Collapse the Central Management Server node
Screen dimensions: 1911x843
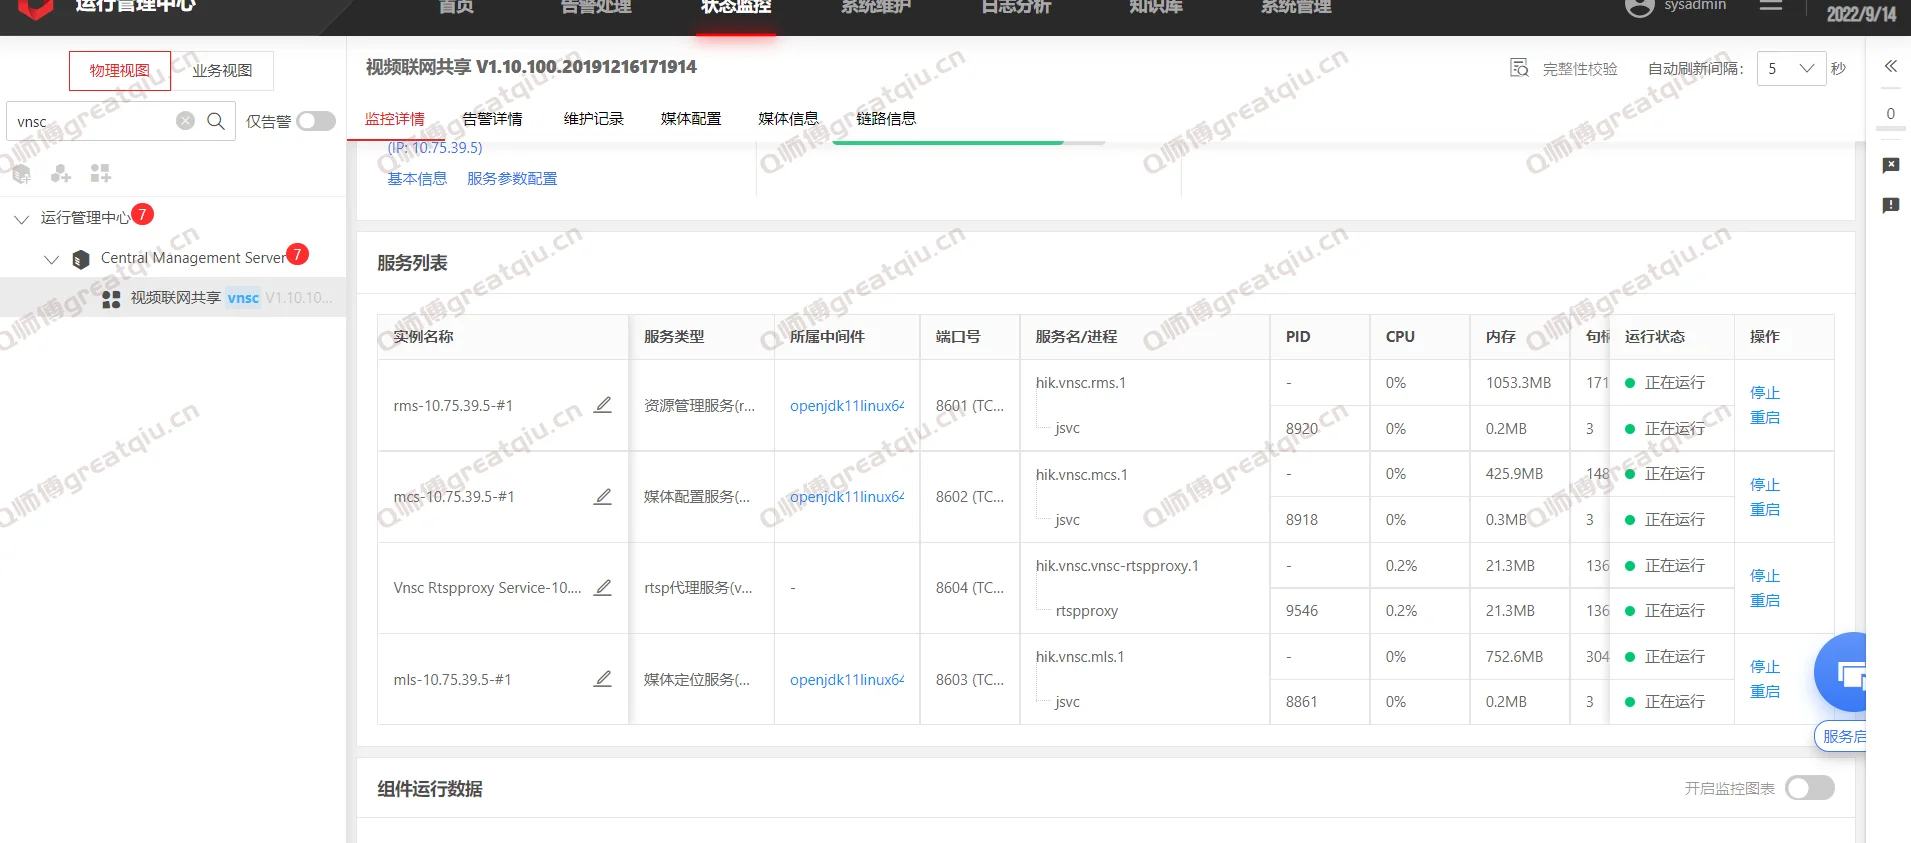click(52, 259)
